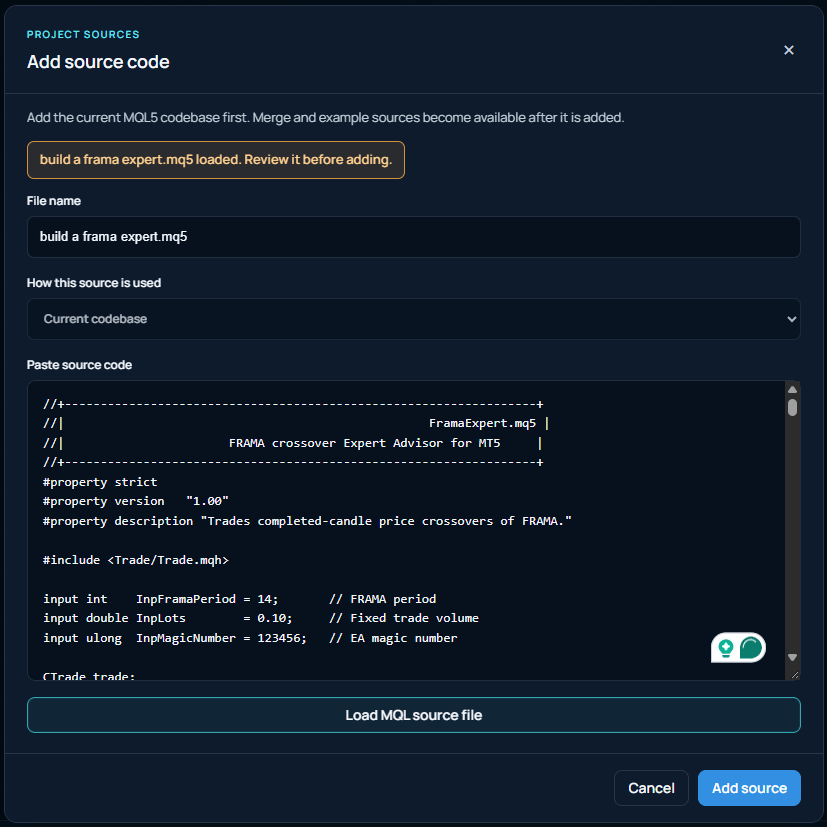The image size is (827, 827).
Task: Click the Load MQL source file button
Action: point(414,715)
